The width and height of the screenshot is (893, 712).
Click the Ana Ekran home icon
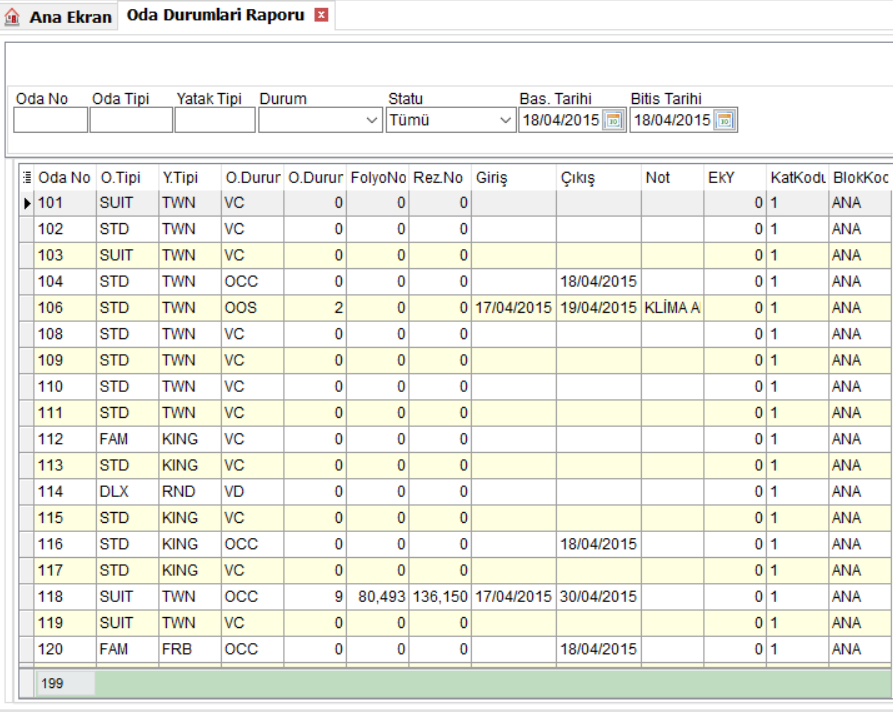12,17
